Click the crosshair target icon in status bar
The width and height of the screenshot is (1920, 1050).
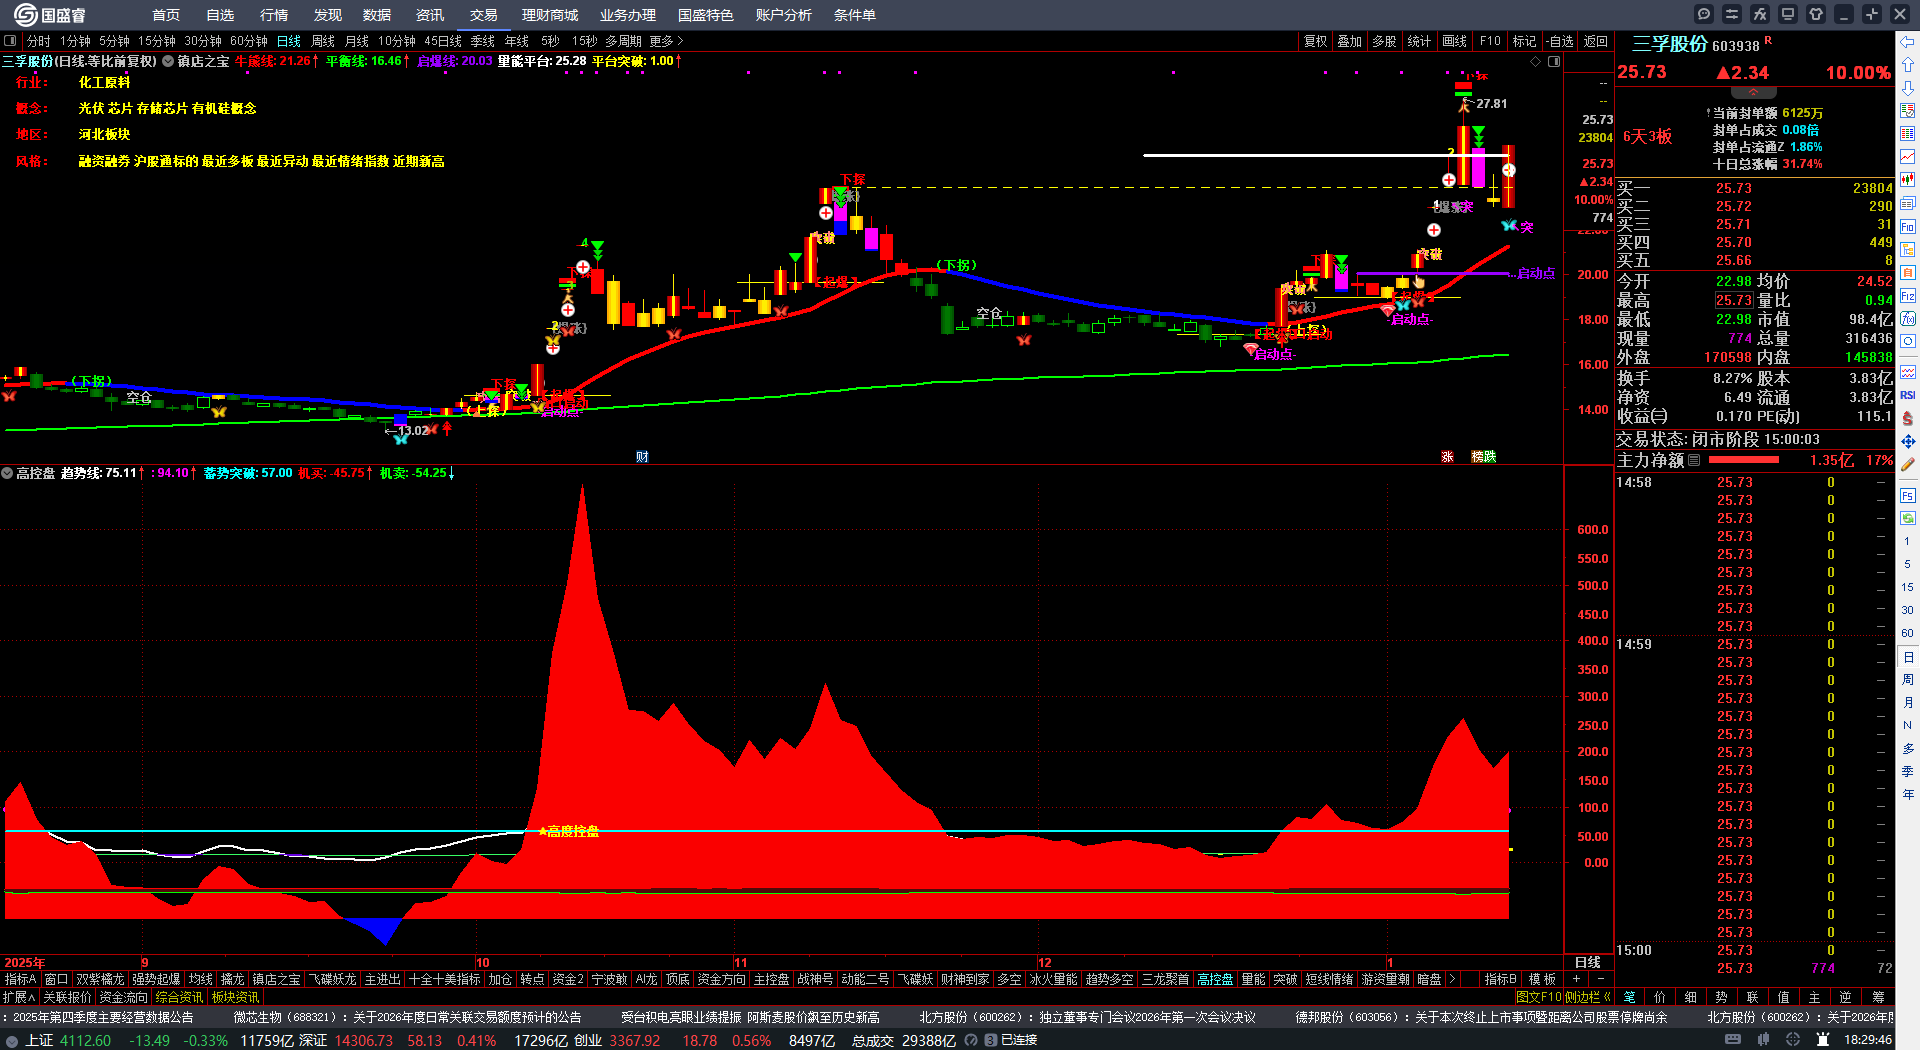click(x=1793, y=1040)
